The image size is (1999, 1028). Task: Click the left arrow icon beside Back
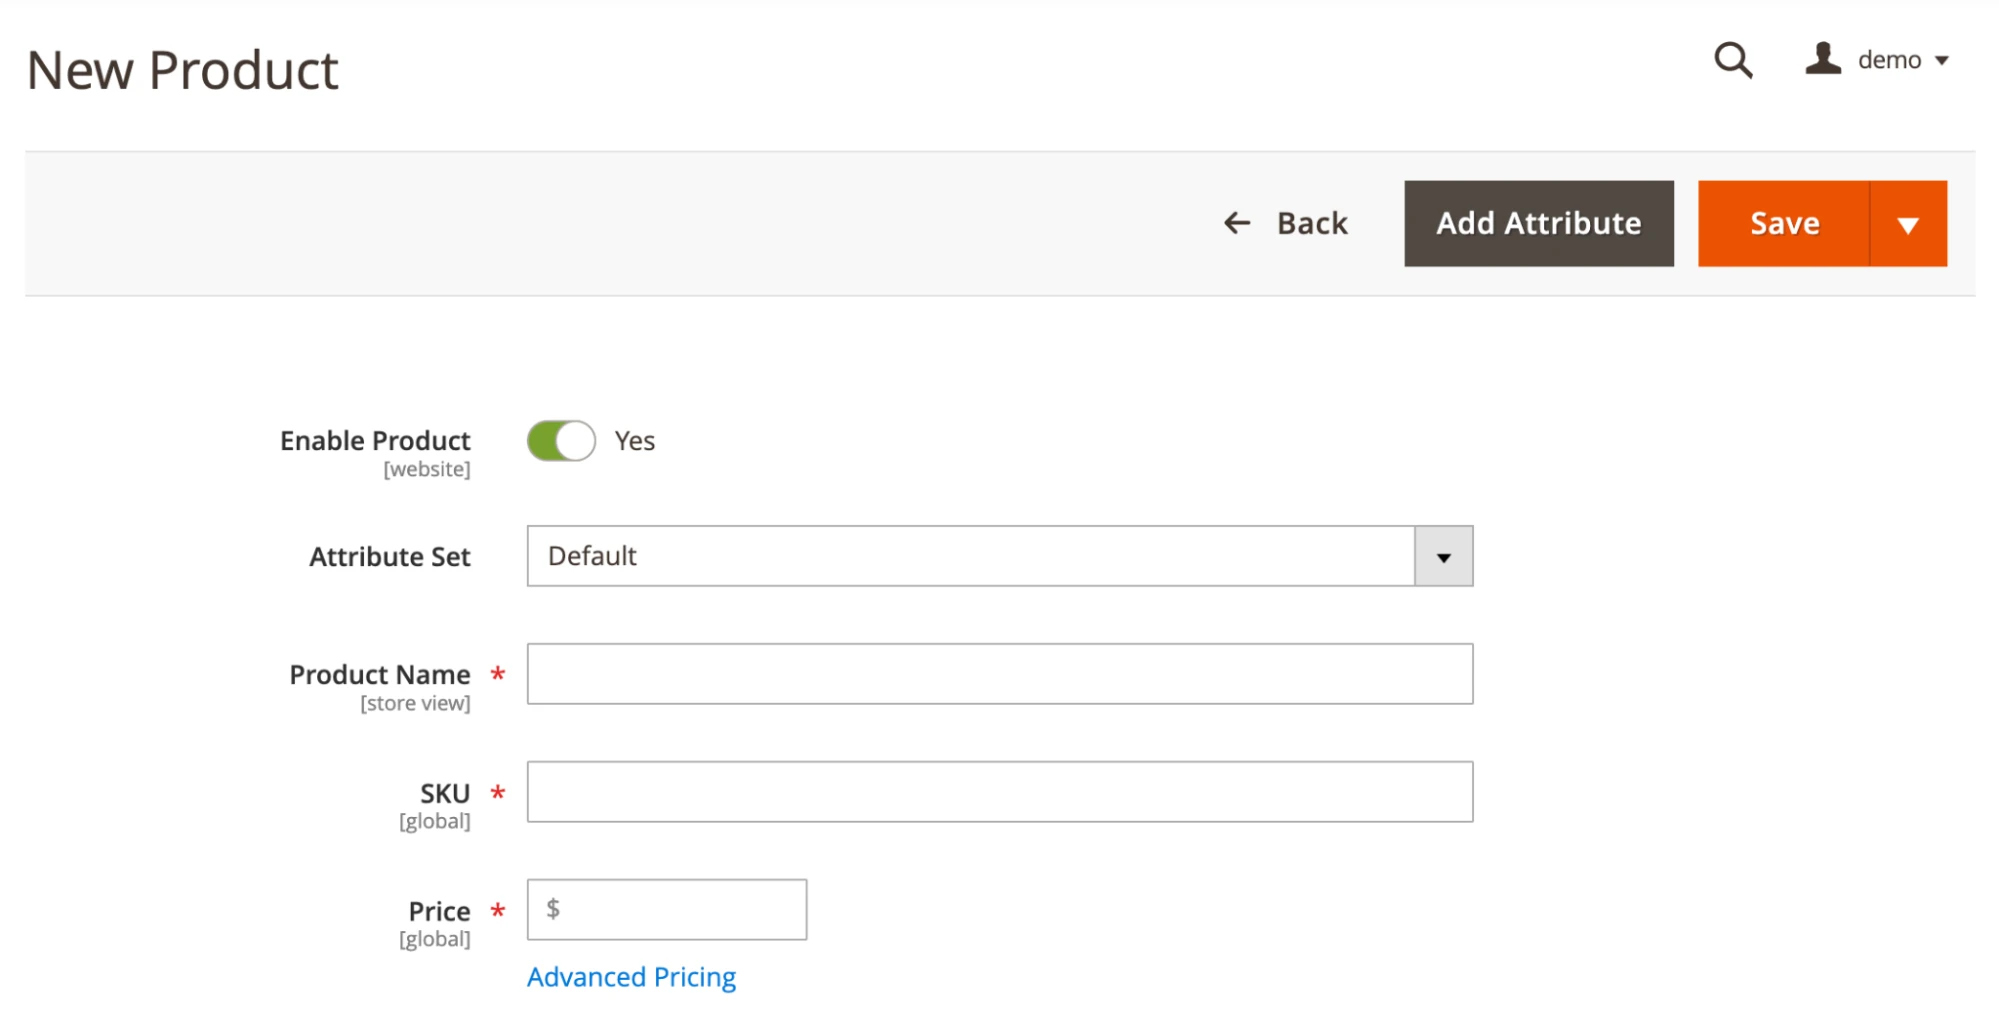(1237, 223)
